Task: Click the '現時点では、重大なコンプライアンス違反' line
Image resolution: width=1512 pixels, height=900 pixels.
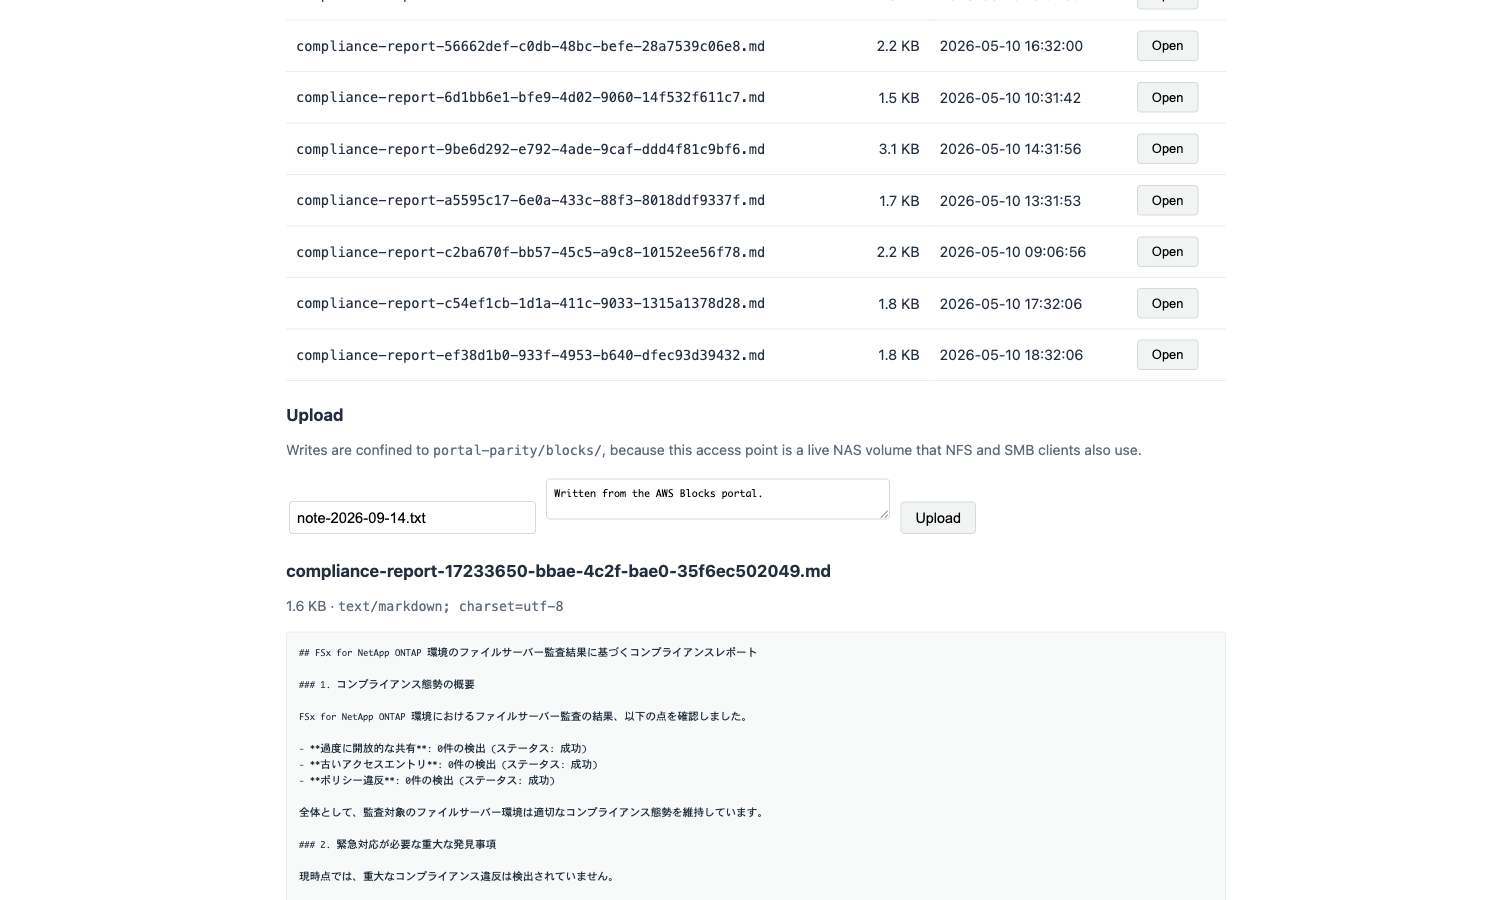Action: [459, 877]
